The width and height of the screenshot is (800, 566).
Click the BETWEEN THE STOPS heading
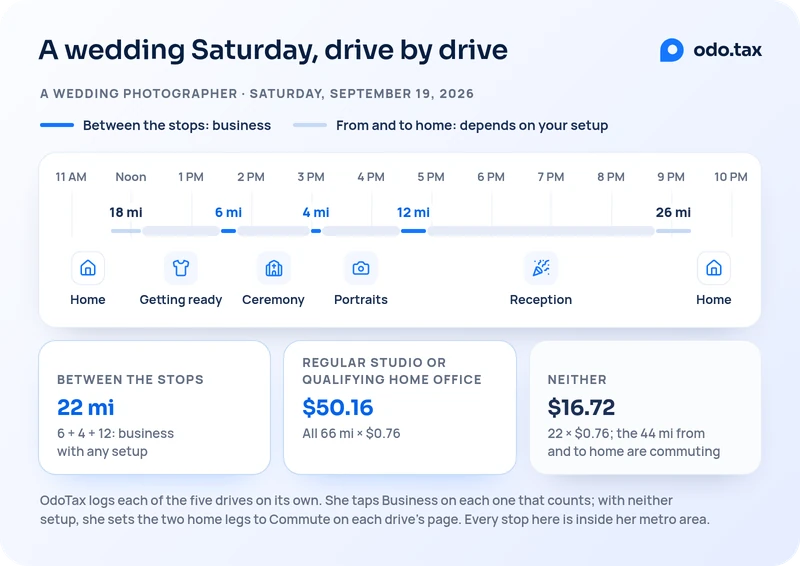pyautogui.click(x=130, y=380)
